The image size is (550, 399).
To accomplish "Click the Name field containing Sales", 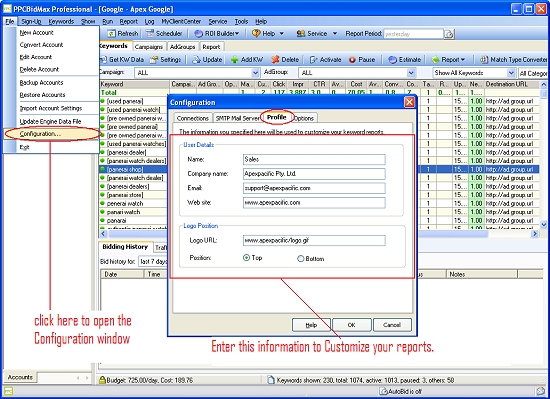I will tap(314, 160).
